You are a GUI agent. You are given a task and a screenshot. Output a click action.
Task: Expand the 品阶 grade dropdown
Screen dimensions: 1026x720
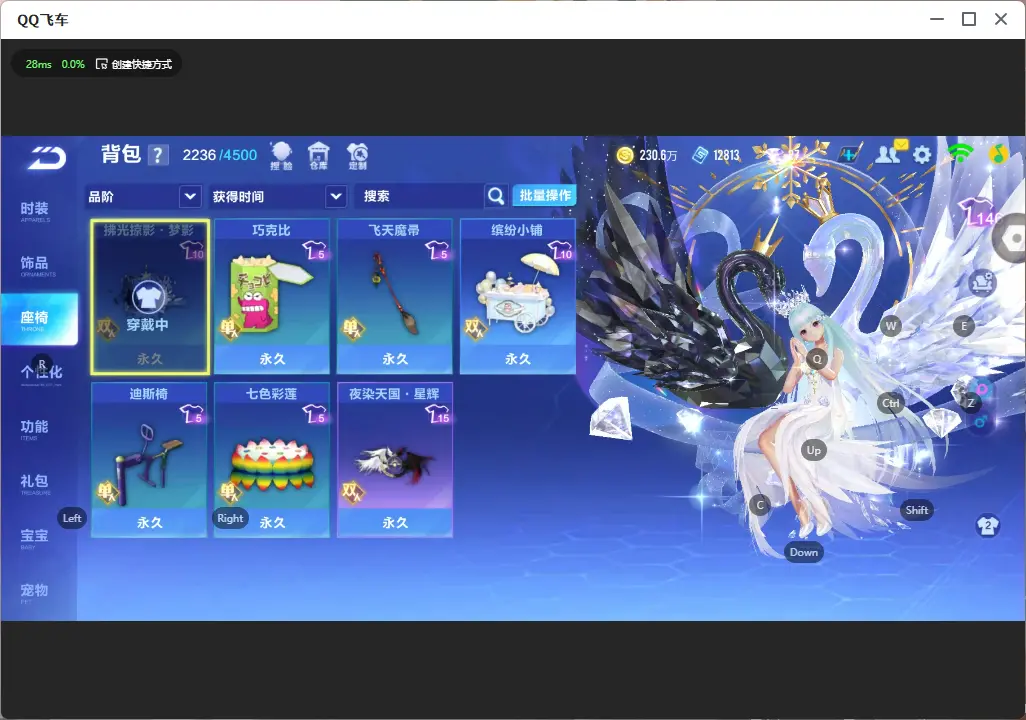tap(143, 196)
